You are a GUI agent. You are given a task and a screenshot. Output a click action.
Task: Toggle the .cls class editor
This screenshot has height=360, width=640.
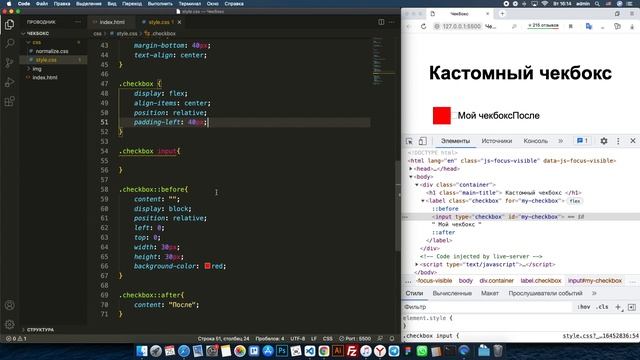coord(602,307)
